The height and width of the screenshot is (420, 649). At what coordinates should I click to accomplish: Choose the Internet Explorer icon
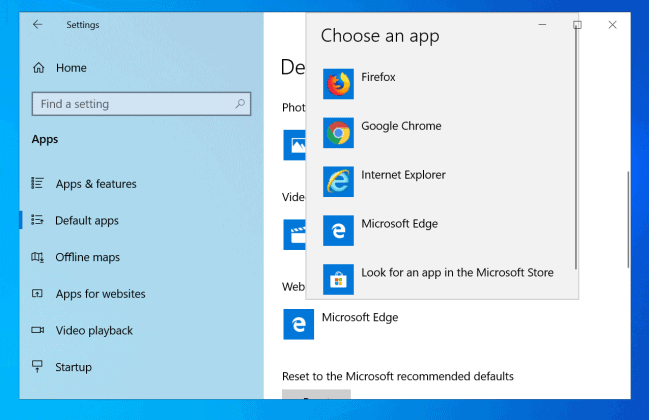pos(338,182)
